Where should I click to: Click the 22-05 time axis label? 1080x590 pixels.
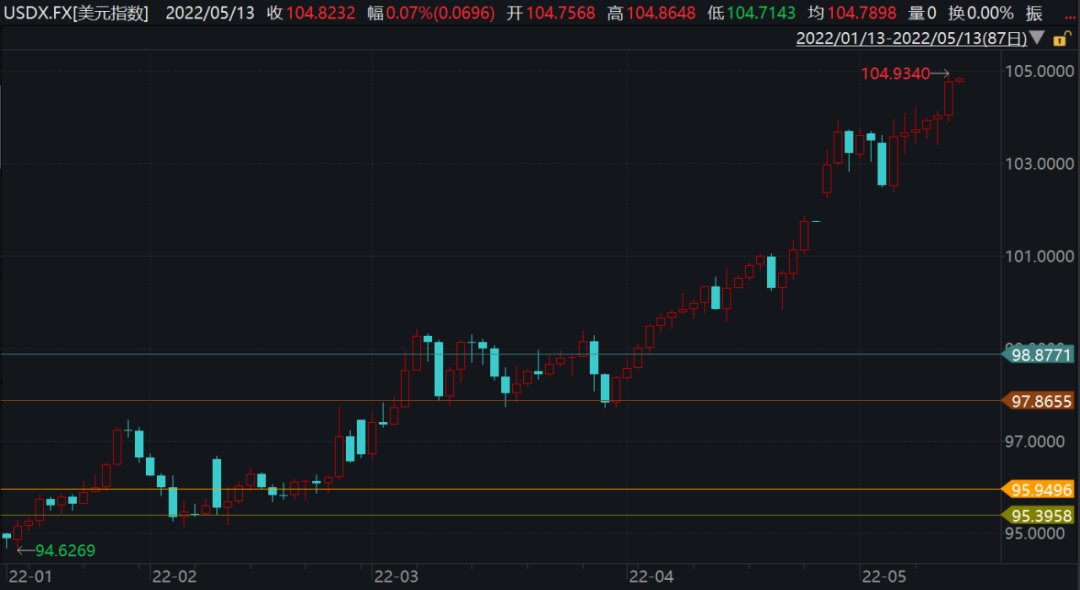coord(886,576)
